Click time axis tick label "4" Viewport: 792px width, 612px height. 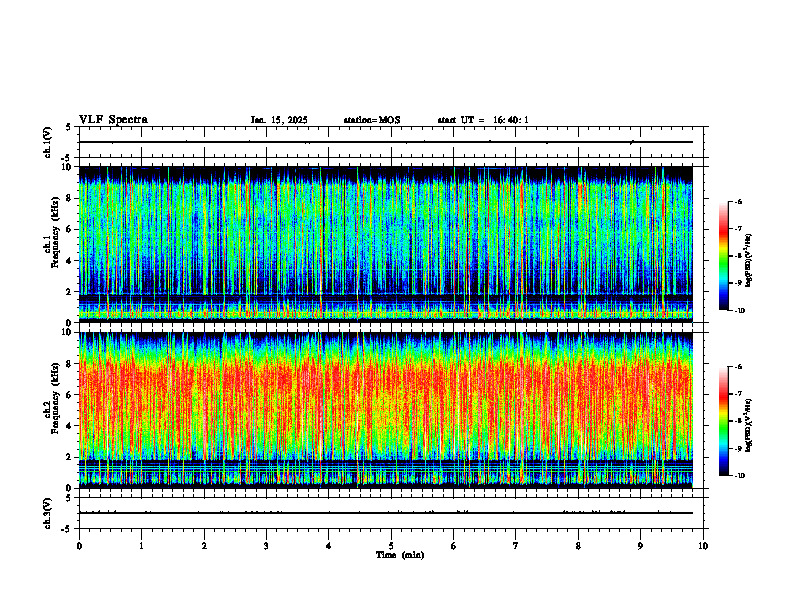(x=329, y=546)
